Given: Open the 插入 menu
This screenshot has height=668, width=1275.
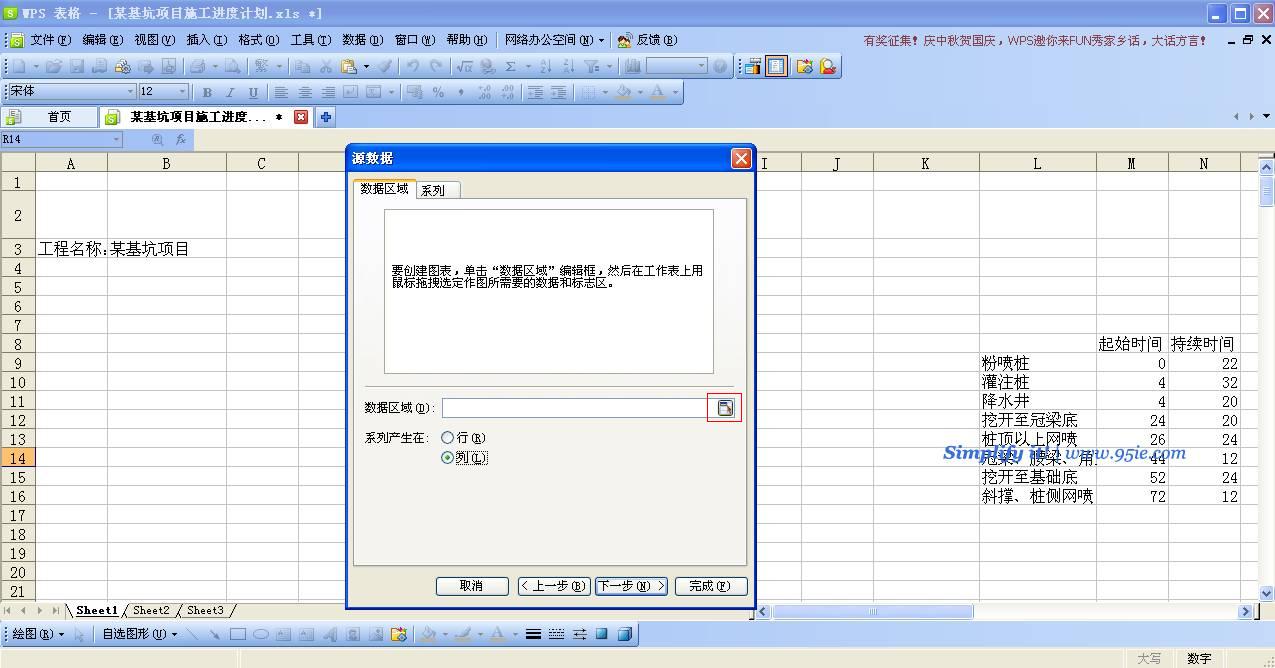Looking at the screenshot, I should tap(206, 40).
